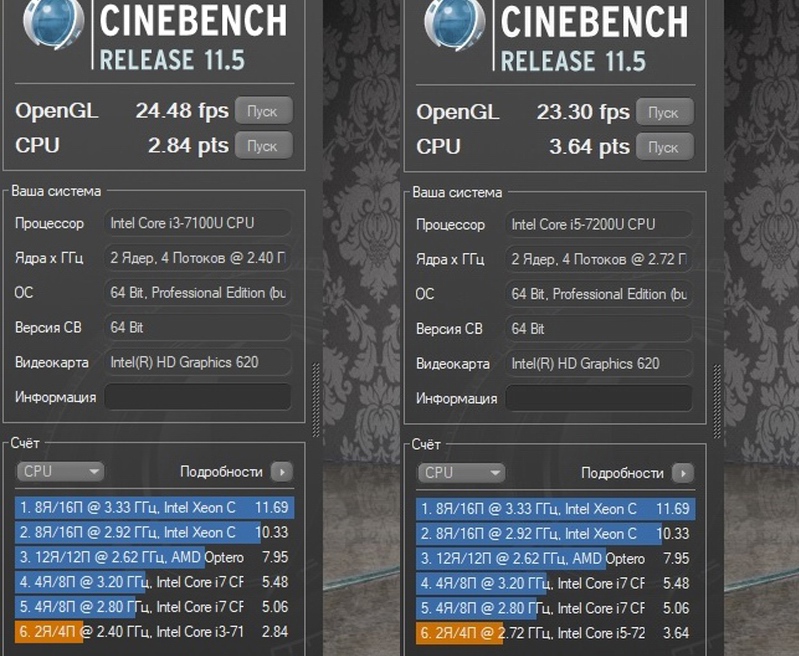Click the Видеокарта HD Graphics 620 field, right window
This screenshot has height=656, width=799.
(599, 363)
